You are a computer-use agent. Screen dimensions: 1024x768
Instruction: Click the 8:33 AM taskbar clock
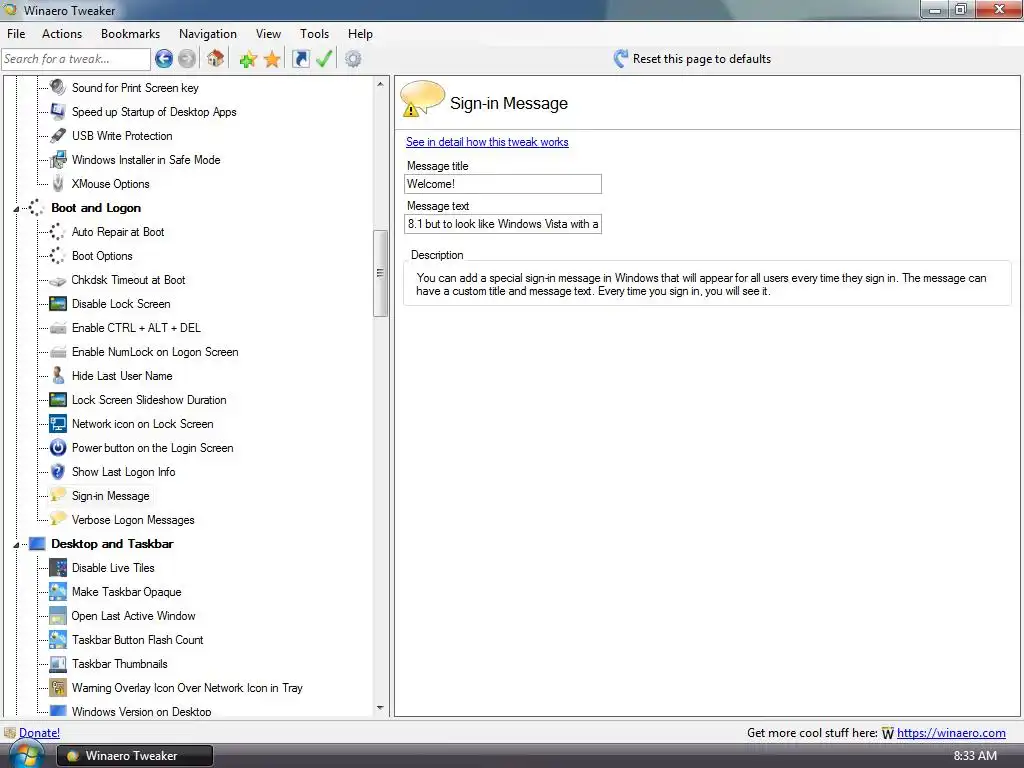pos(975,756)
